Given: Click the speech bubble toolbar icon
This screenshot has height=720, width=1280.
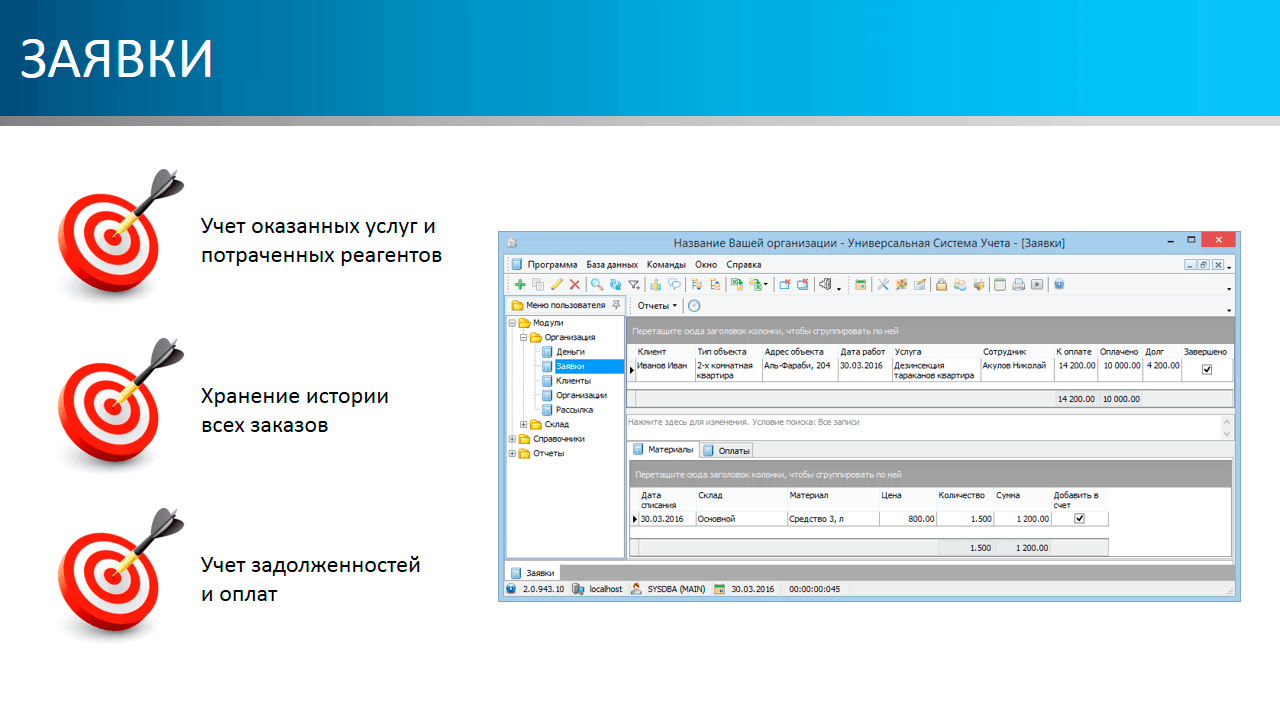Looking at the screenshot, I should click(x=674, y=284).
